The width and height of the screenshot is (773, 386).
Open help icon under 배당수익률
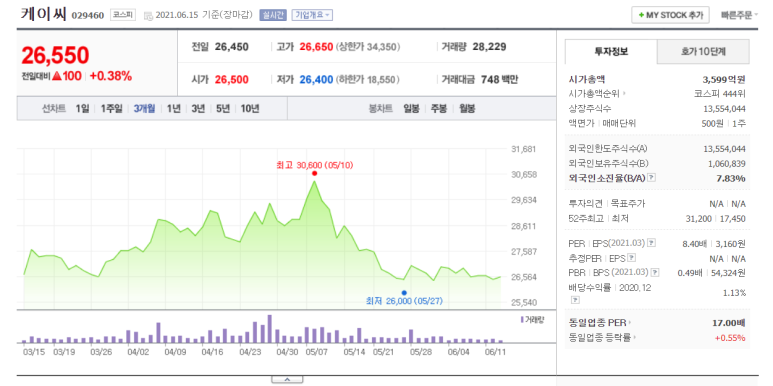tap(574, 300)
